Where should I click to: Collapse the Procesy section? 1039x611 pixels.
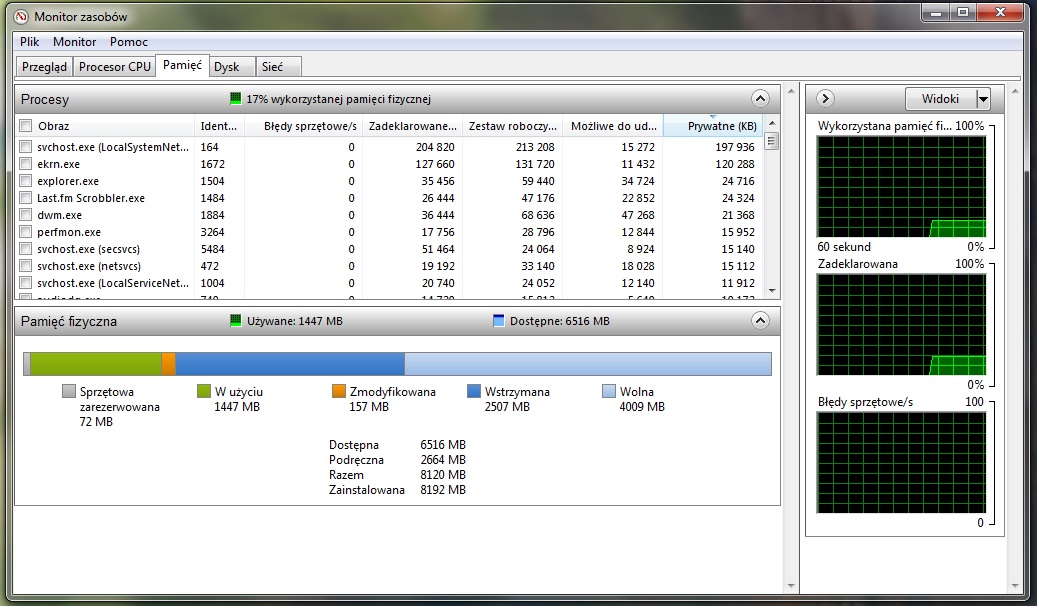point(760,99)
